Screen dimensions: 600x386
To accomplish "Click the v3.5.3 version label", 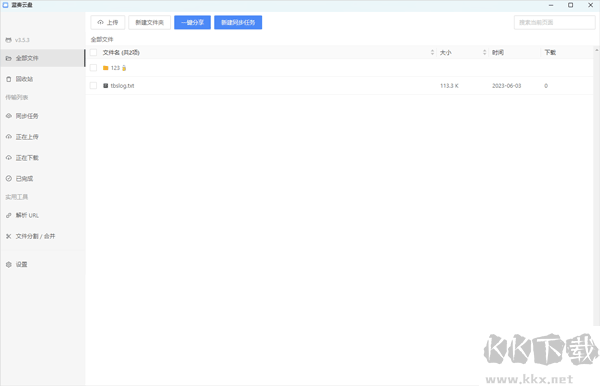I will [x=22, y=40].
